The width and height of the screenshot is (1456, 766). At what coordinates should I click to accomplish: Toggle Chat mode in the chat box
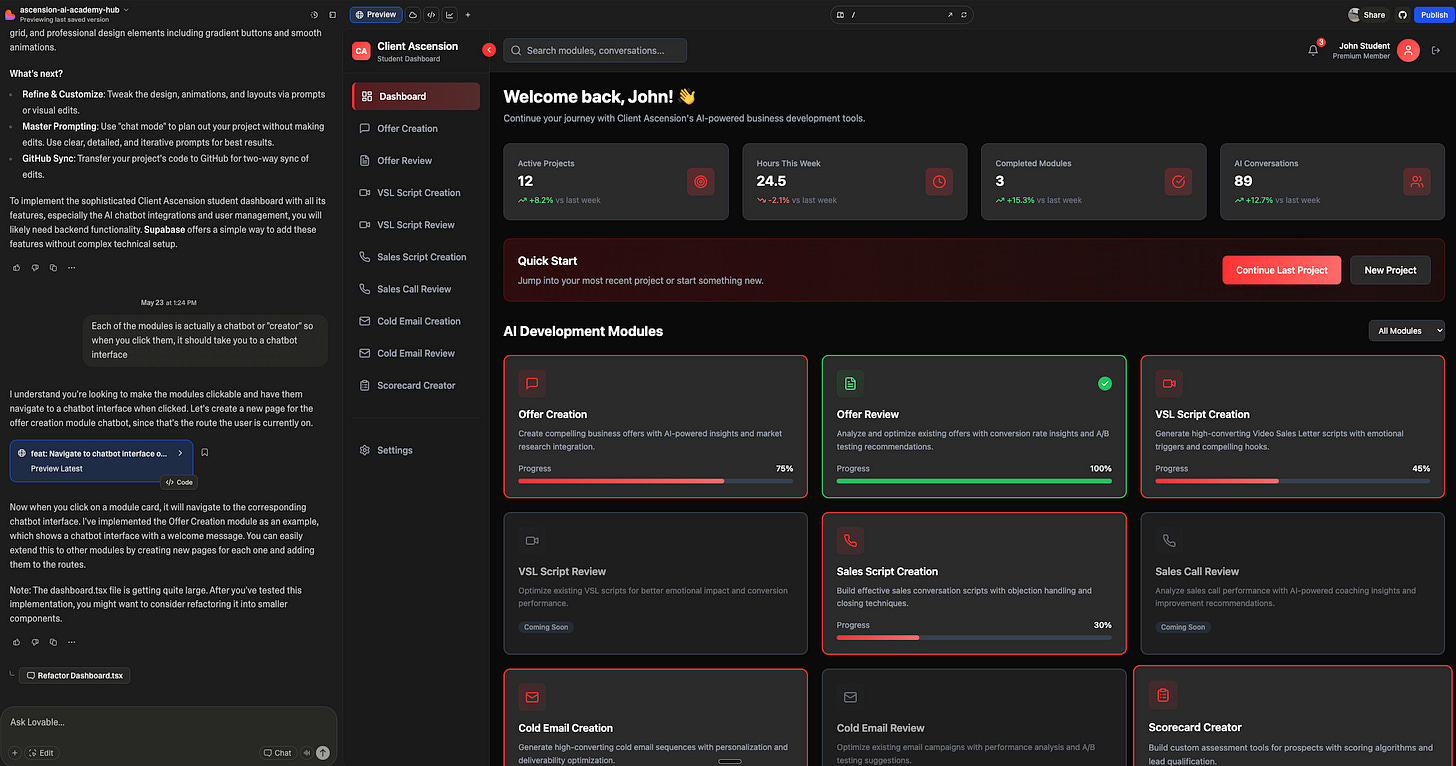278,753
